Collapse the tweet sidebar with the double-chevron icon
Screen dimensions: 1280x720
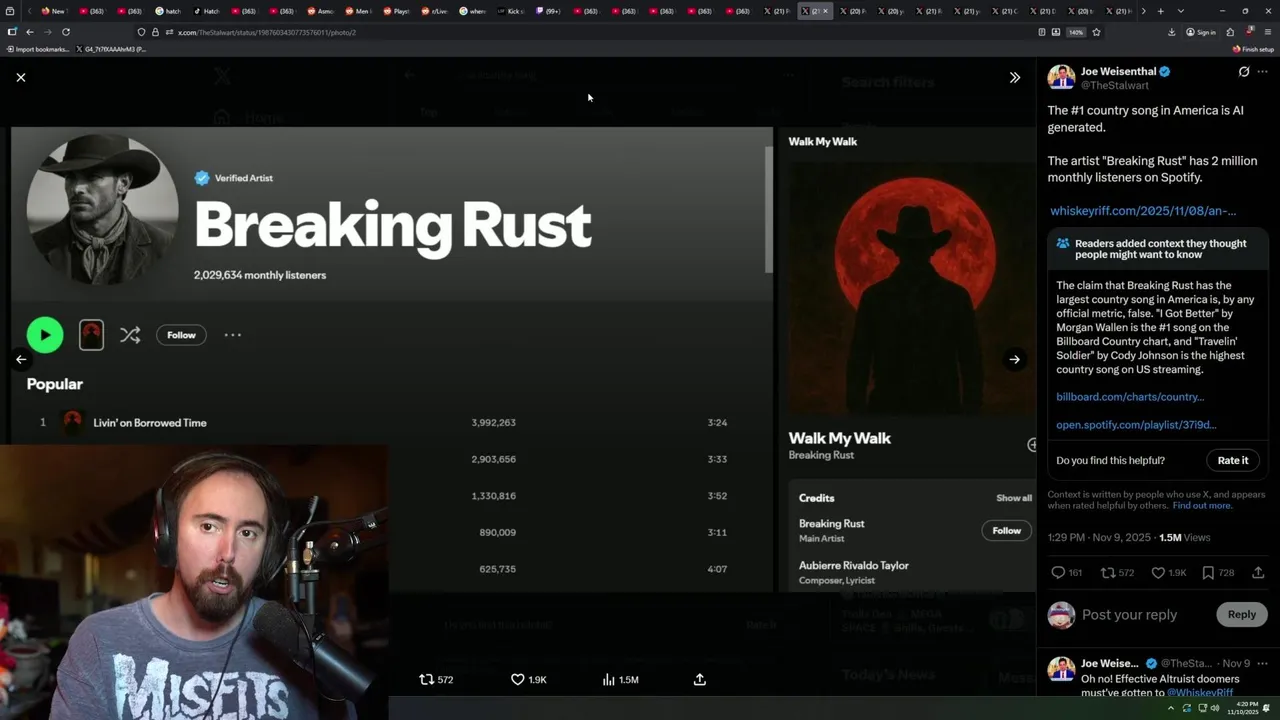(x=1014, y=77)
